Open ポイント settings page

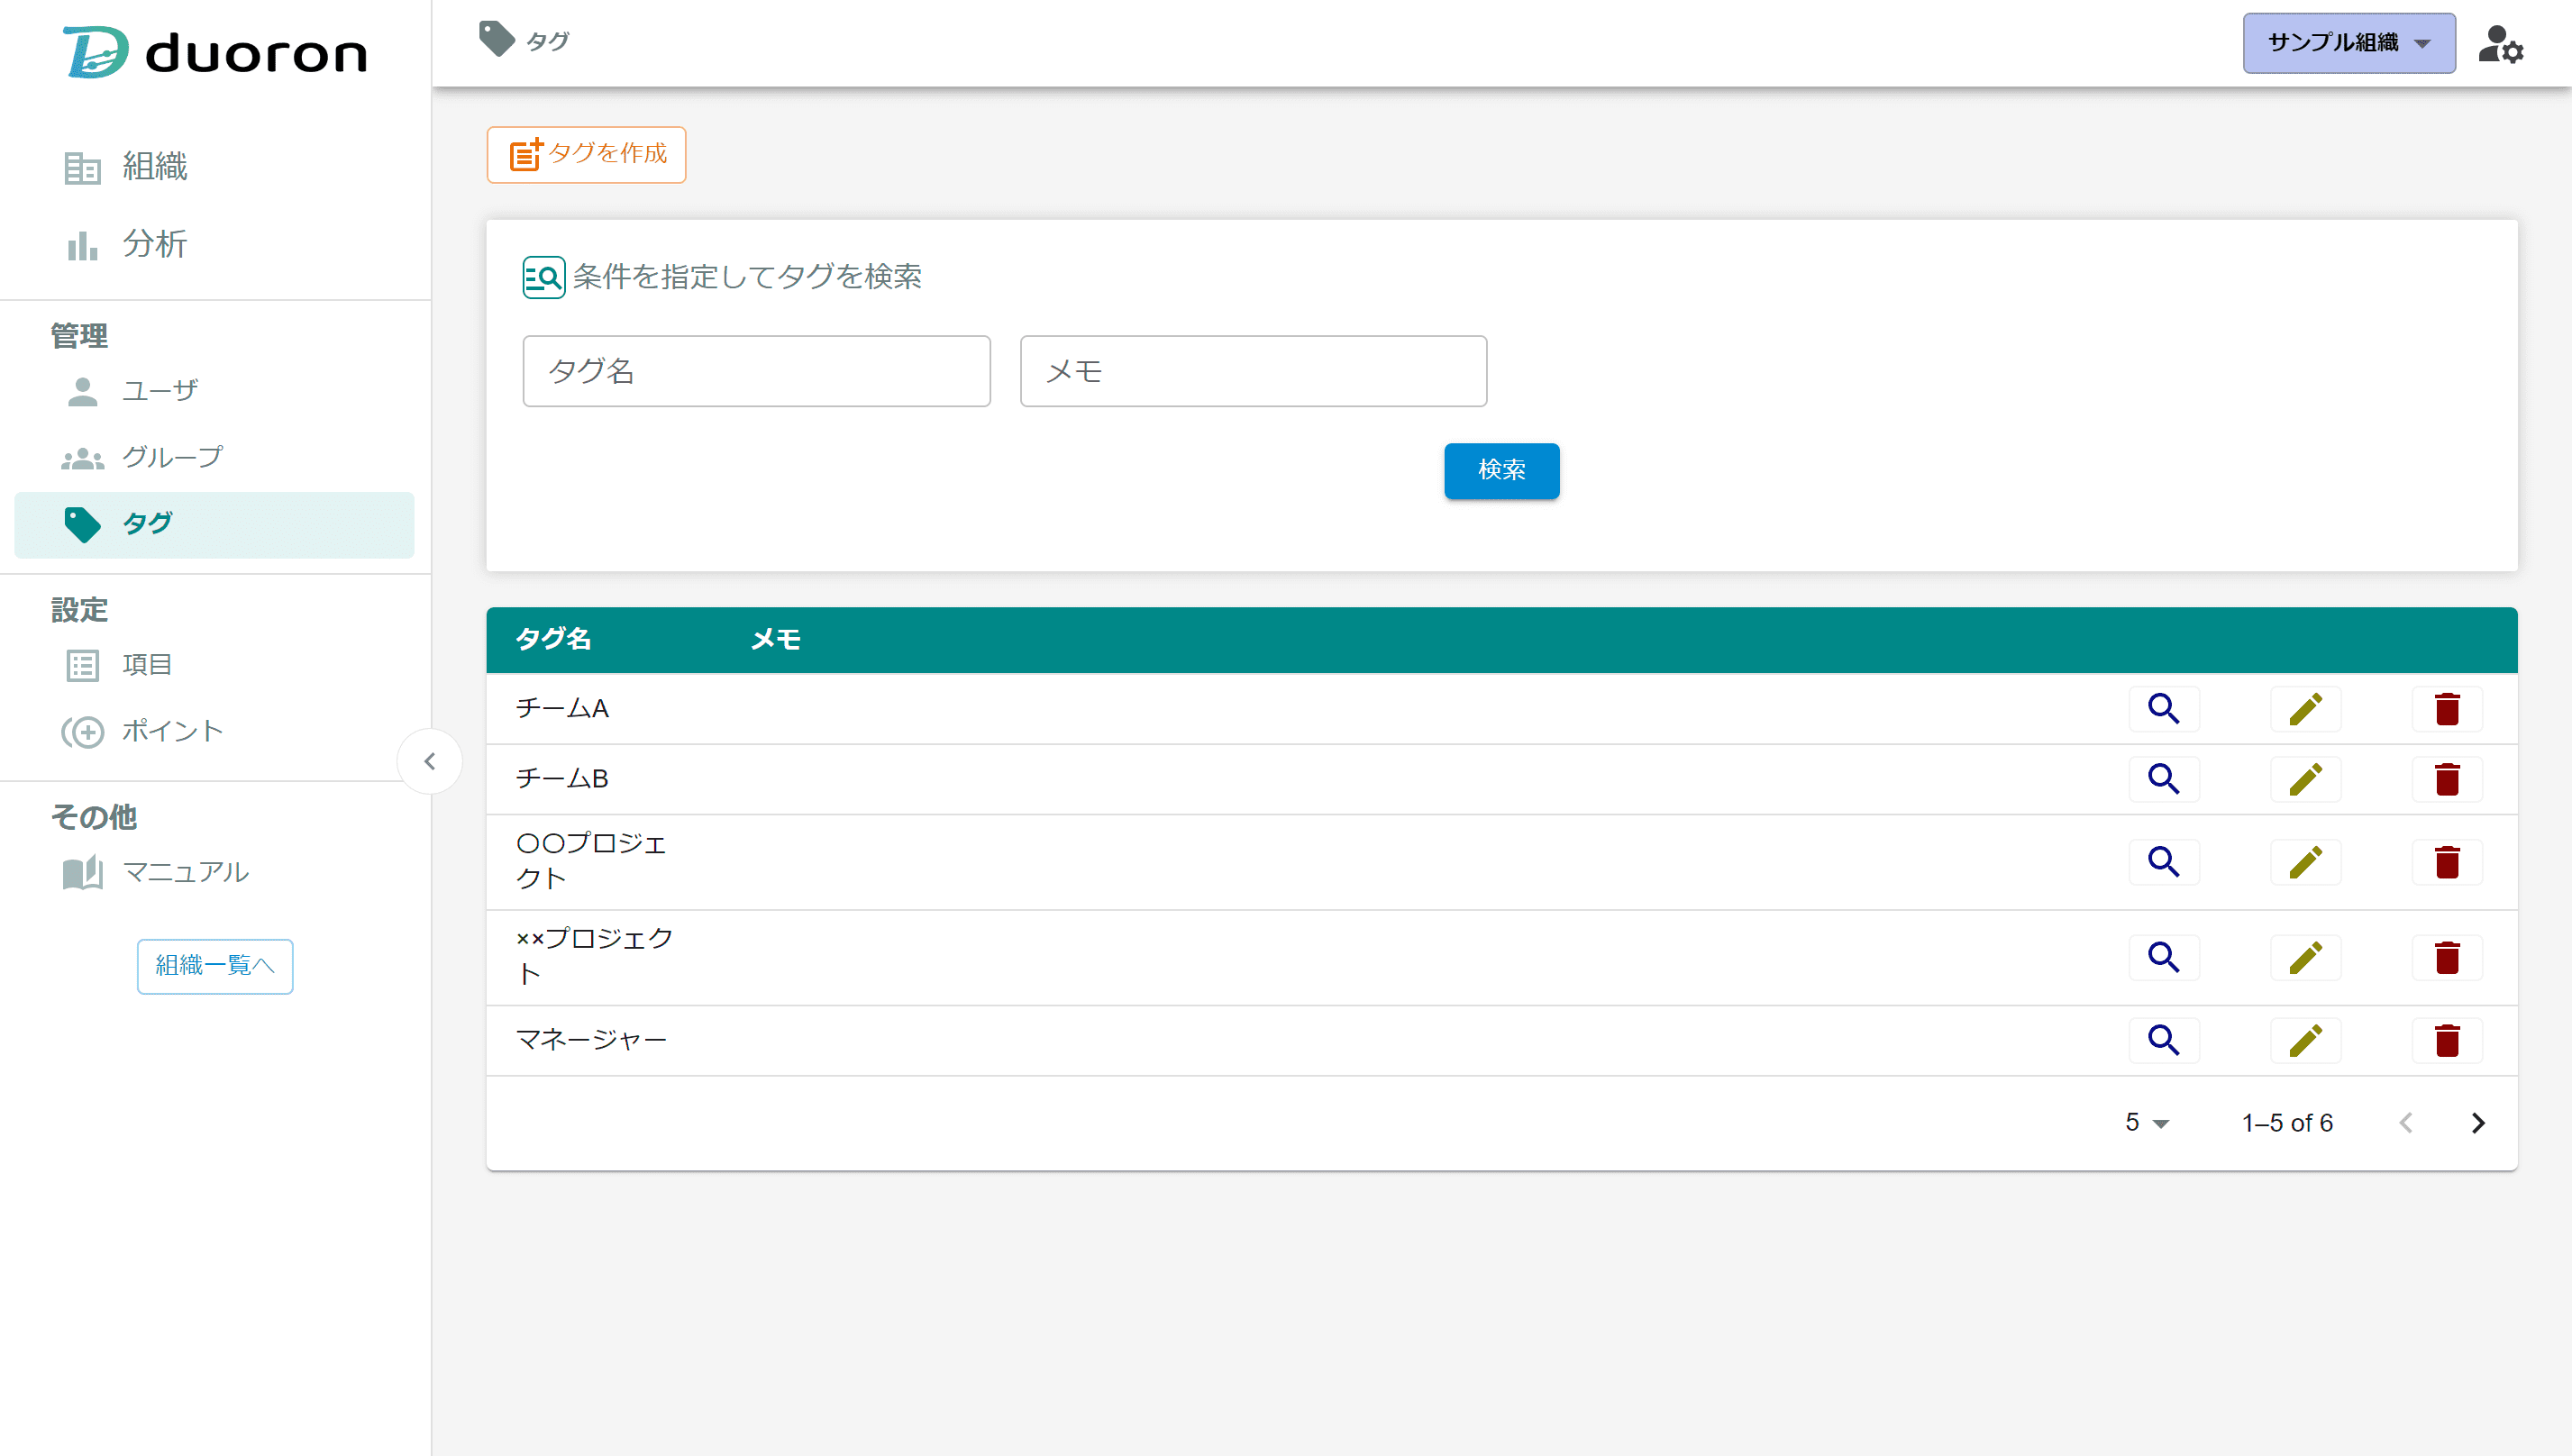tap(215, 732)
